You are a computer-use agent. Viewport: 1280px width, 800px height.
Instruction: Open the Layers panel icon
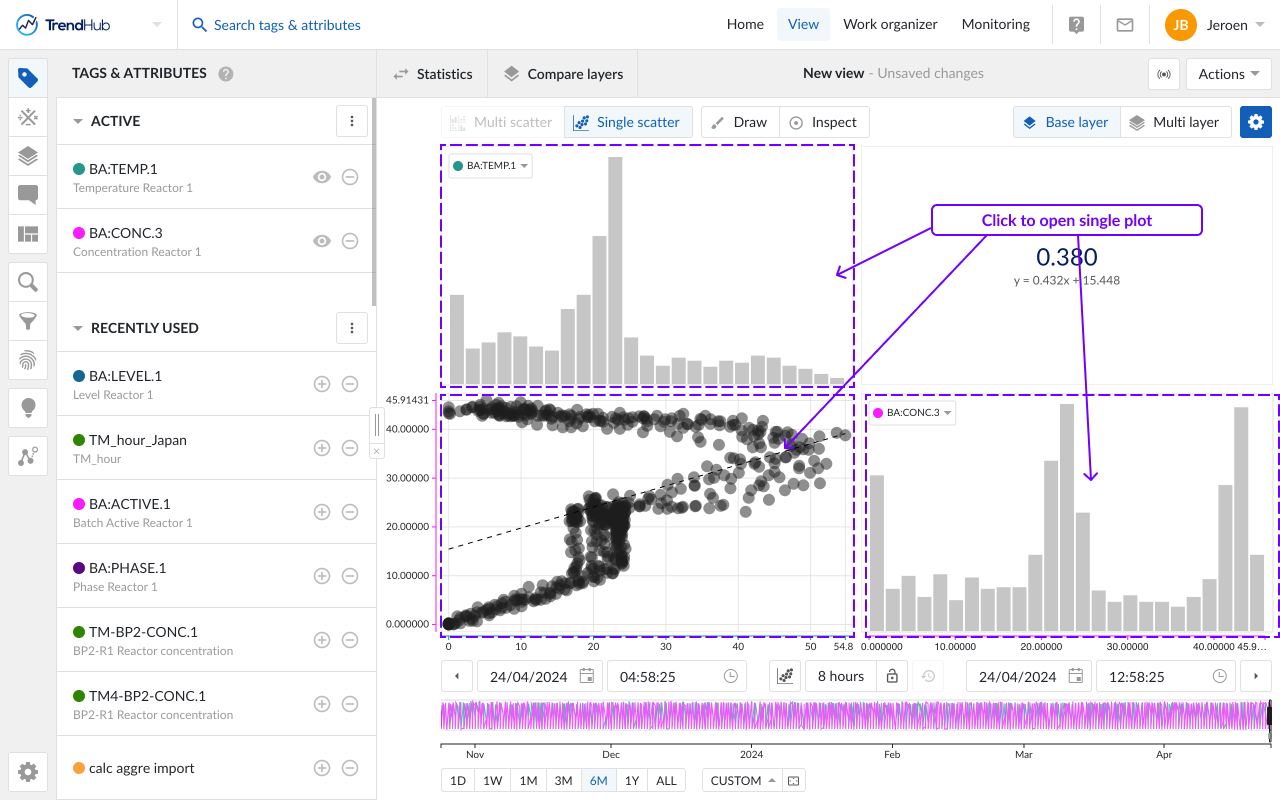point(27,156)
